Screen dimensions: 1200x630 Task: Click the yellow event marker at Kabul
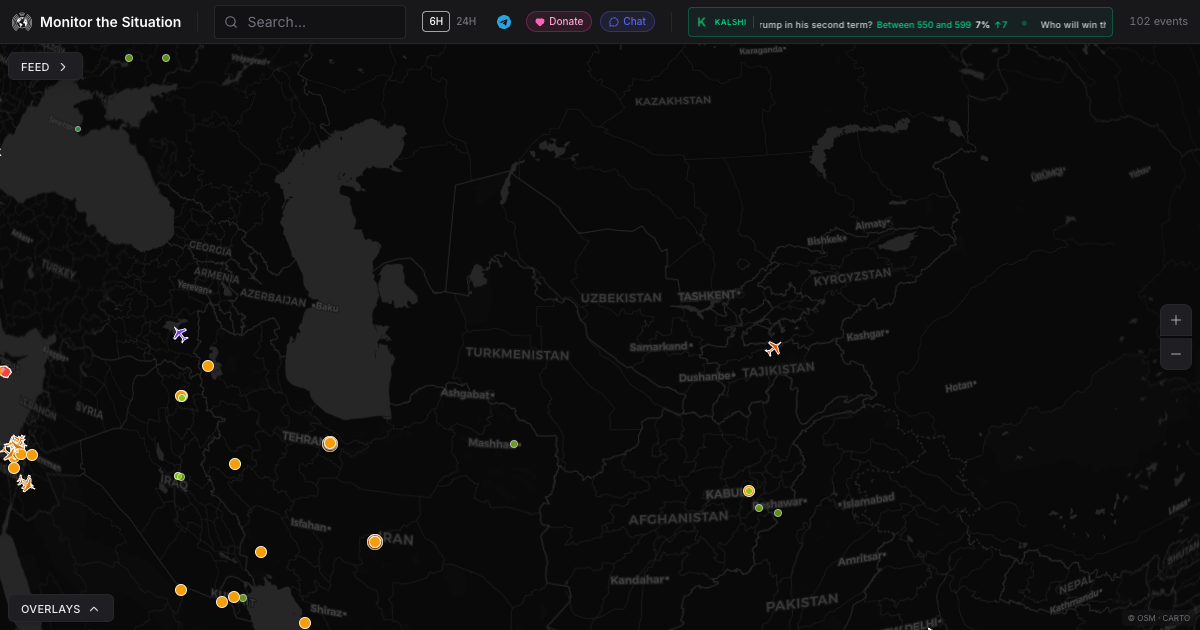pos(748,490)
